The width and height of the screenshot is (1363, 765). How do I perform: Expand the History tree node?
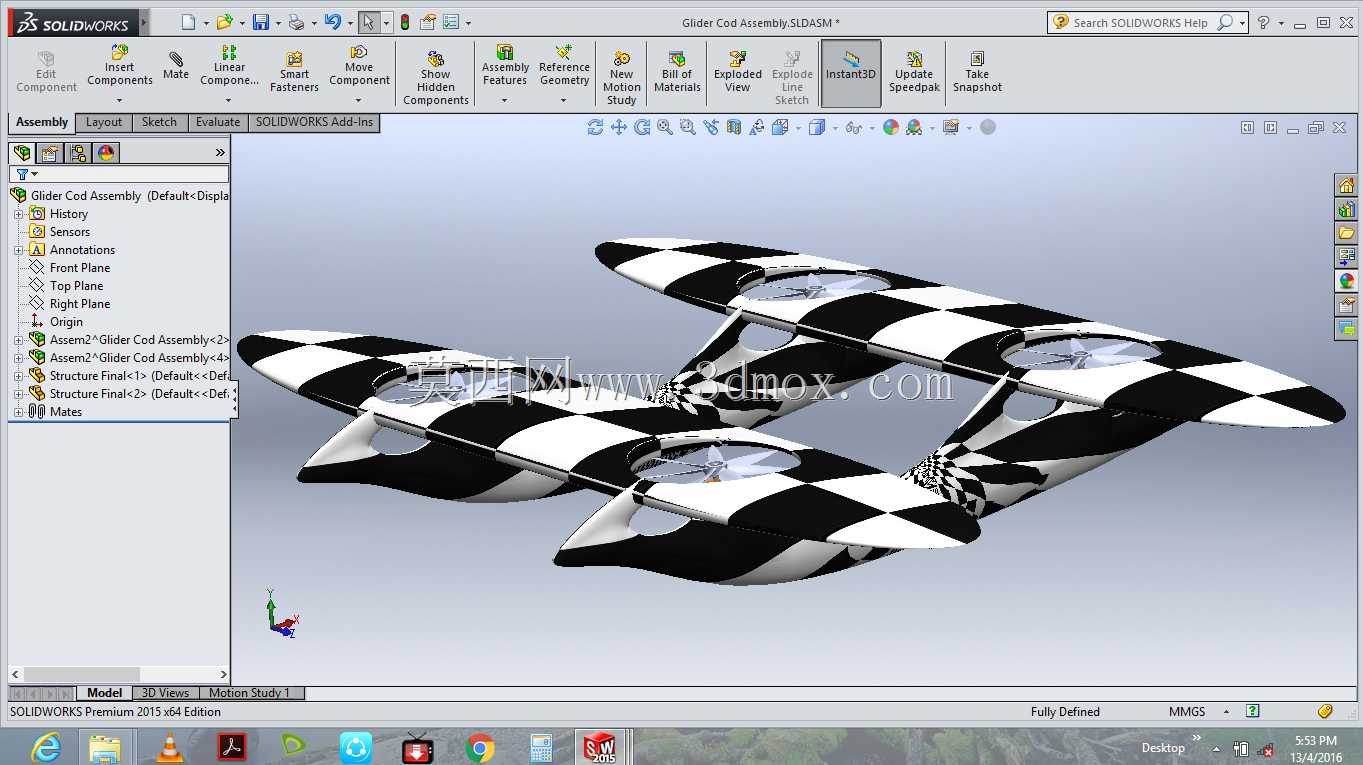(x=18, y=214)
